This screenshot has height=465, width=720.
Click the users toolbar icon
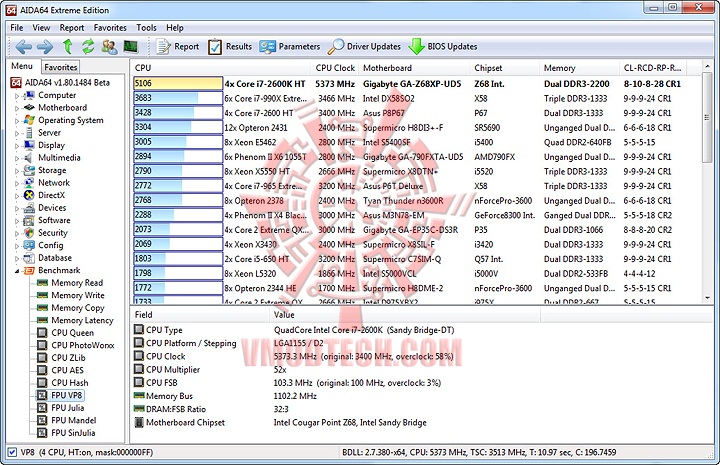109,46
